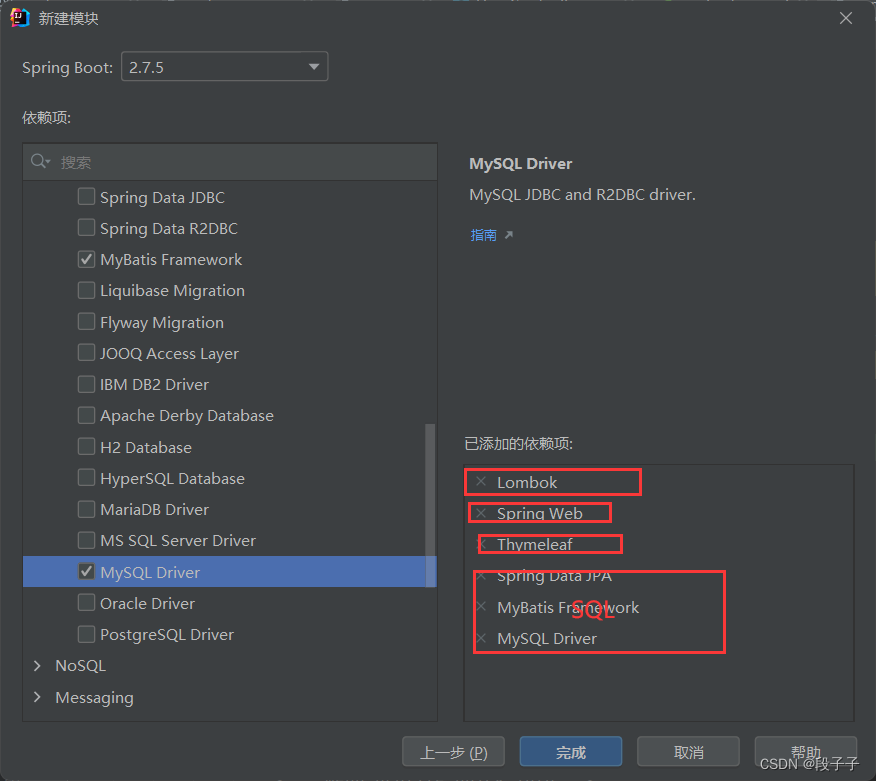Click the H2 Database label
Image resolution: width=876 pixels, height=781 pixels.
pyautogui.click(x=146, y=447)
